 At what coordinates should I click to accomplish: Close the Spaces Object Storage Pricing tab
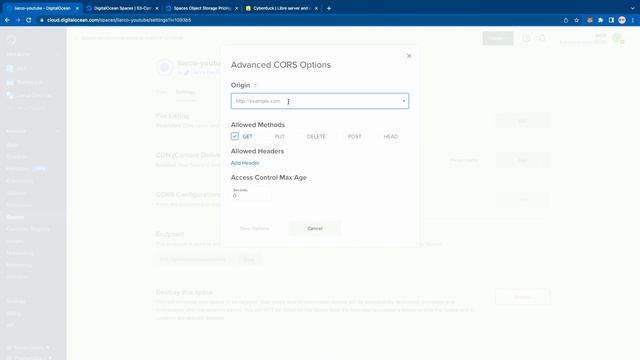236,8
